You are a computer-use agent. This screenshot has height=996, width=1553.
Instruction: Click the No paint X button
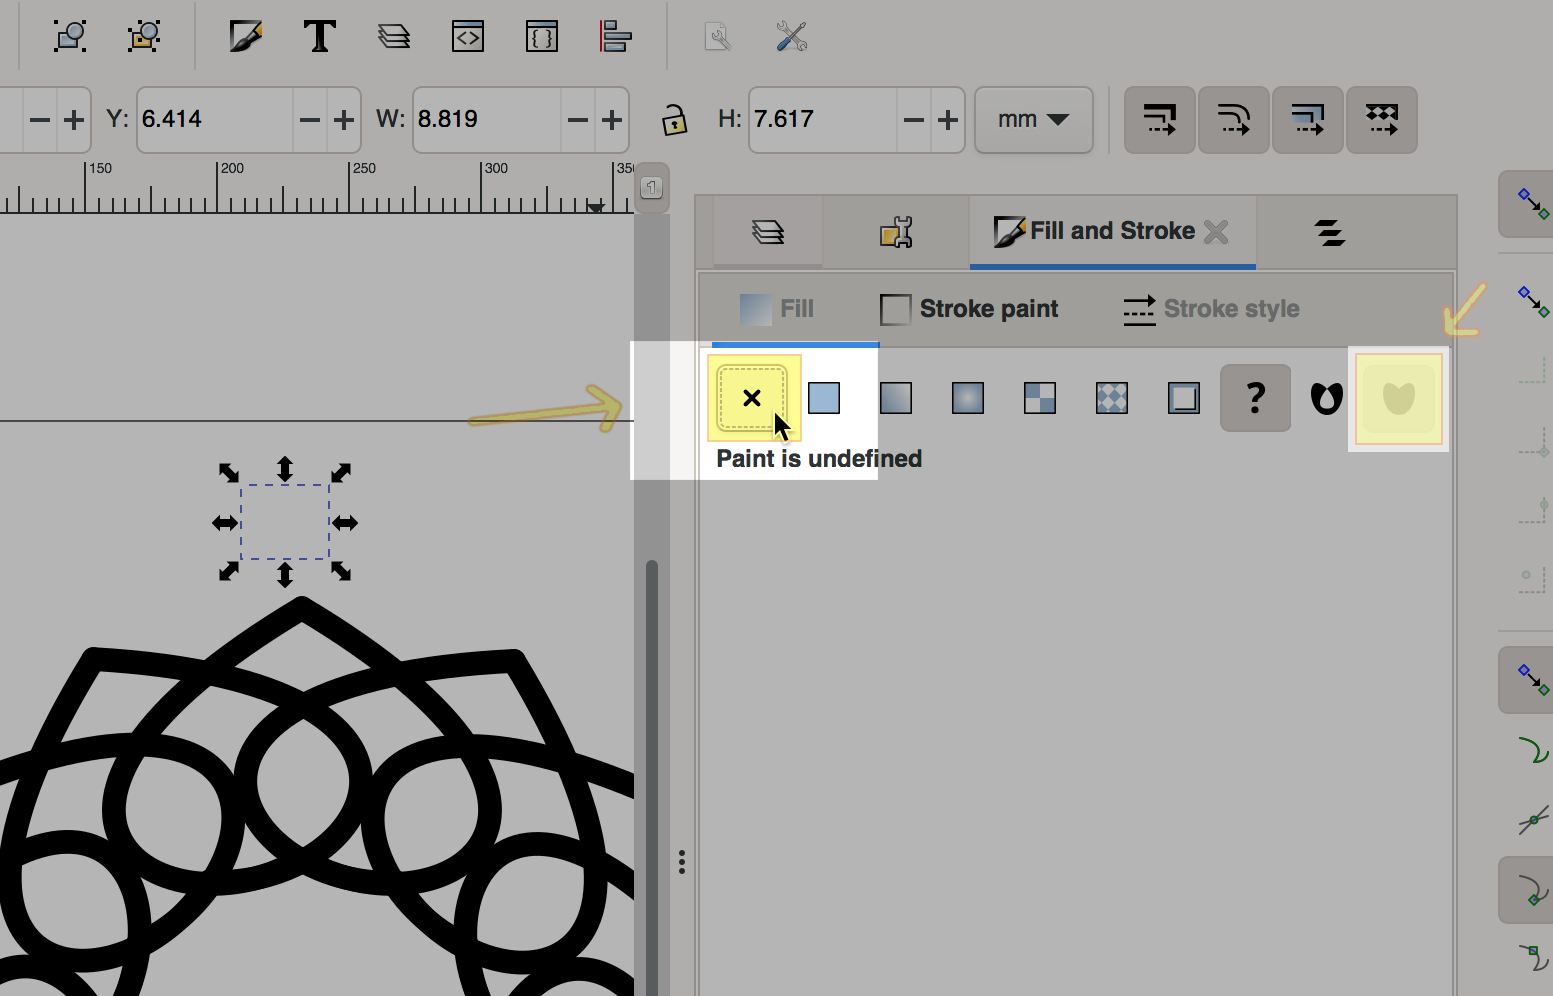(752, 398)
